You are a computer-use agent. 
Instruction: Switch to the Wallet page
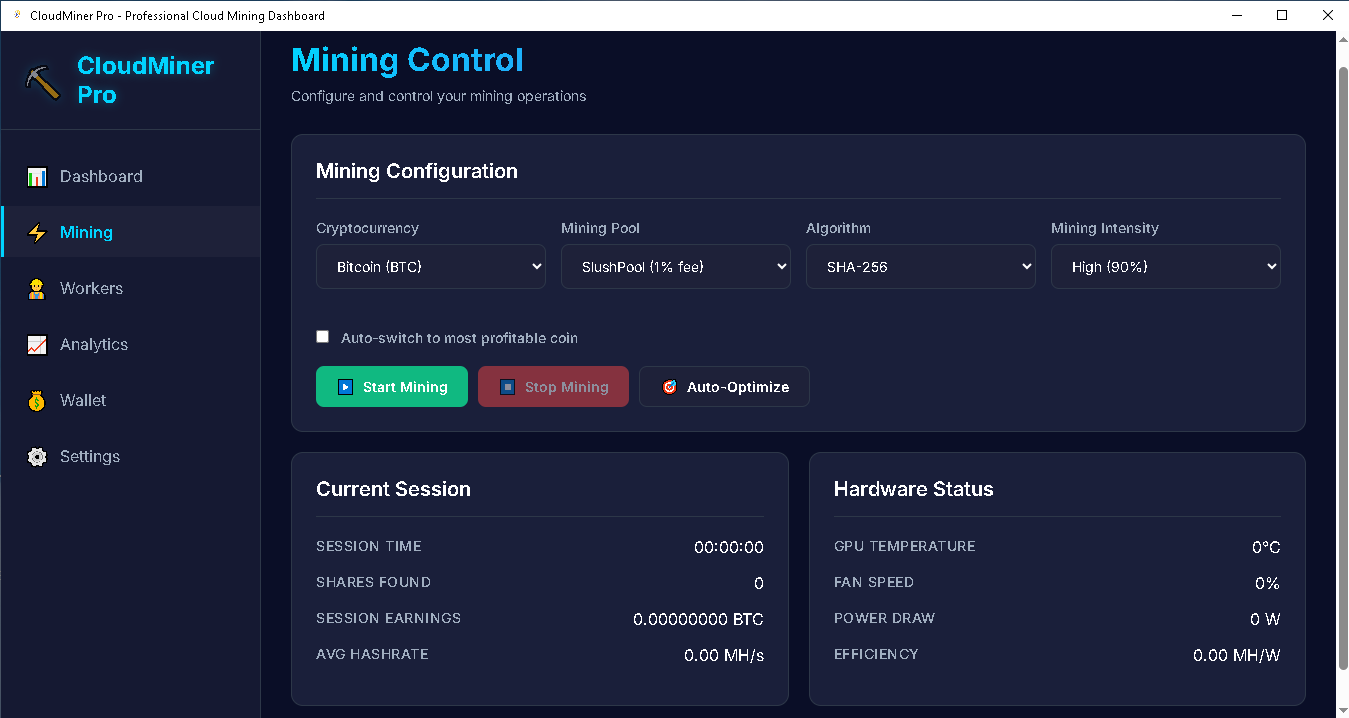click(x=83, y=401)
